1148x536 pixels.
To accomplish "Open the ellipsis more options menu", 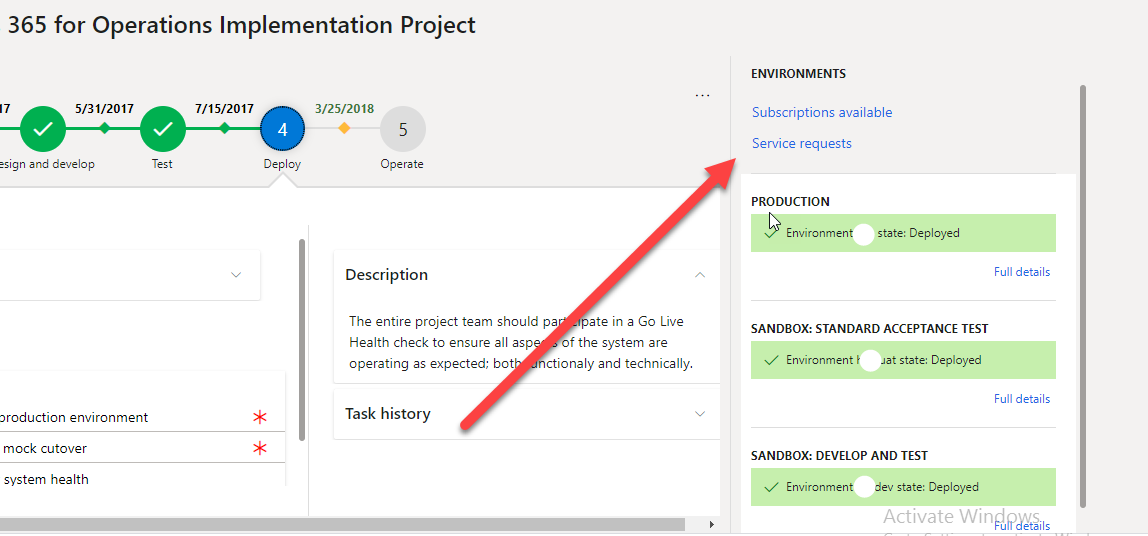I will pyautogui.click(x=702, y=95).
